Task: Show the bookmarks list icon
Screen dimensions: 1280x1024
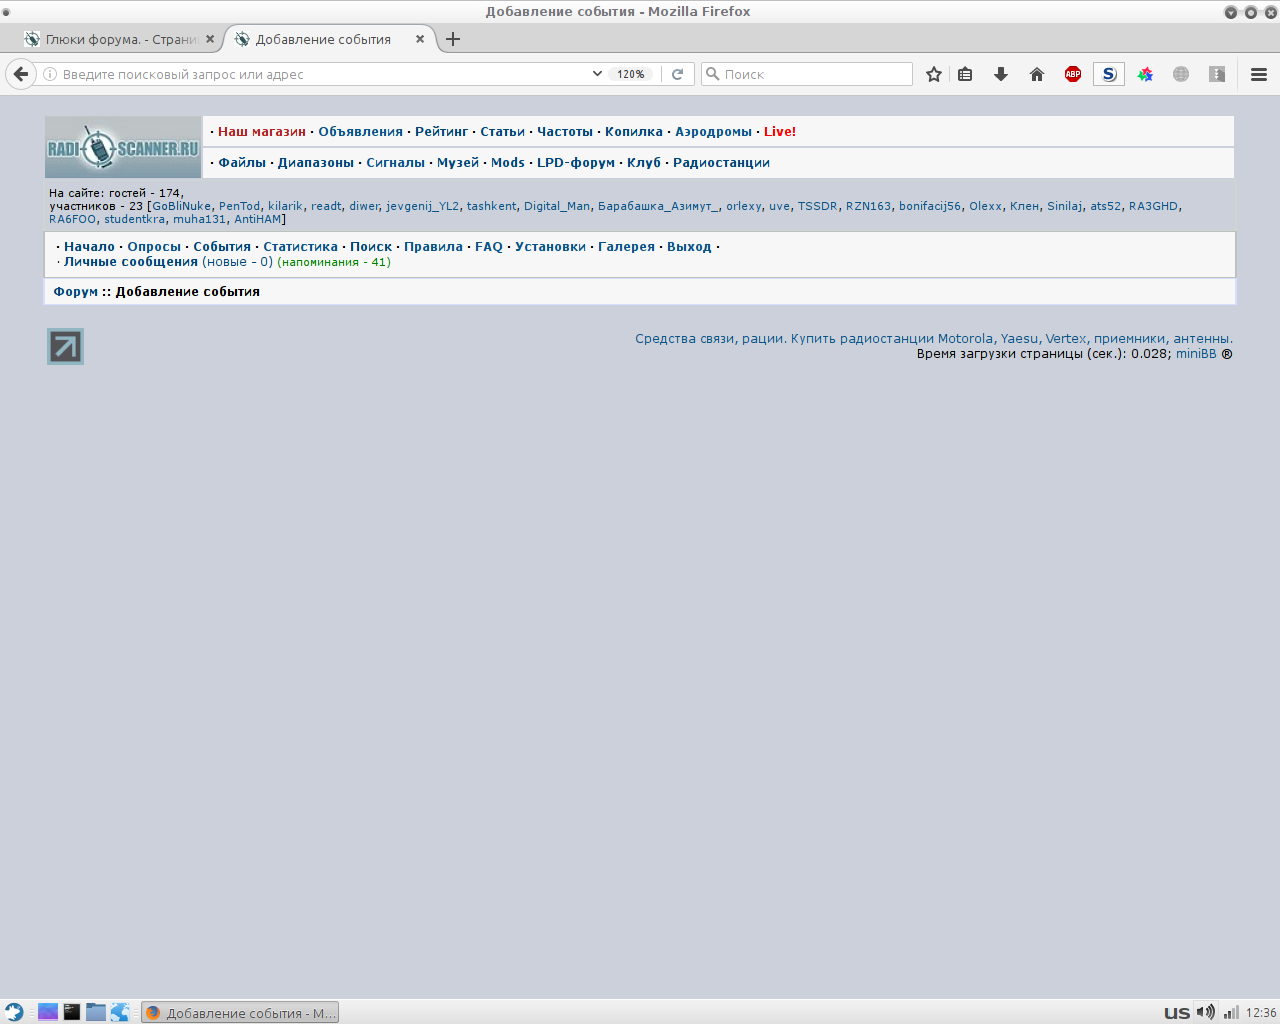Action: coord(965,74)
